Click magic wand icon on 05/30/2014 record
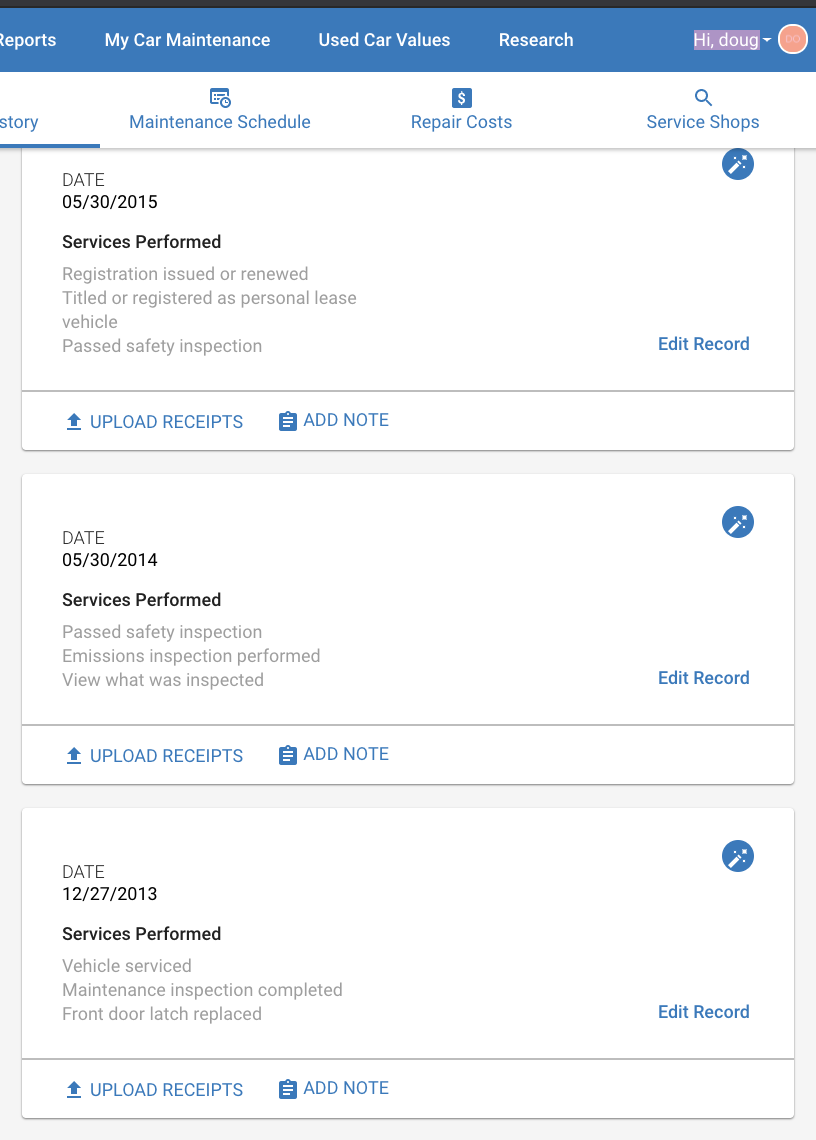This screenshot has height=1140, width=816. [x=737, y=522]
